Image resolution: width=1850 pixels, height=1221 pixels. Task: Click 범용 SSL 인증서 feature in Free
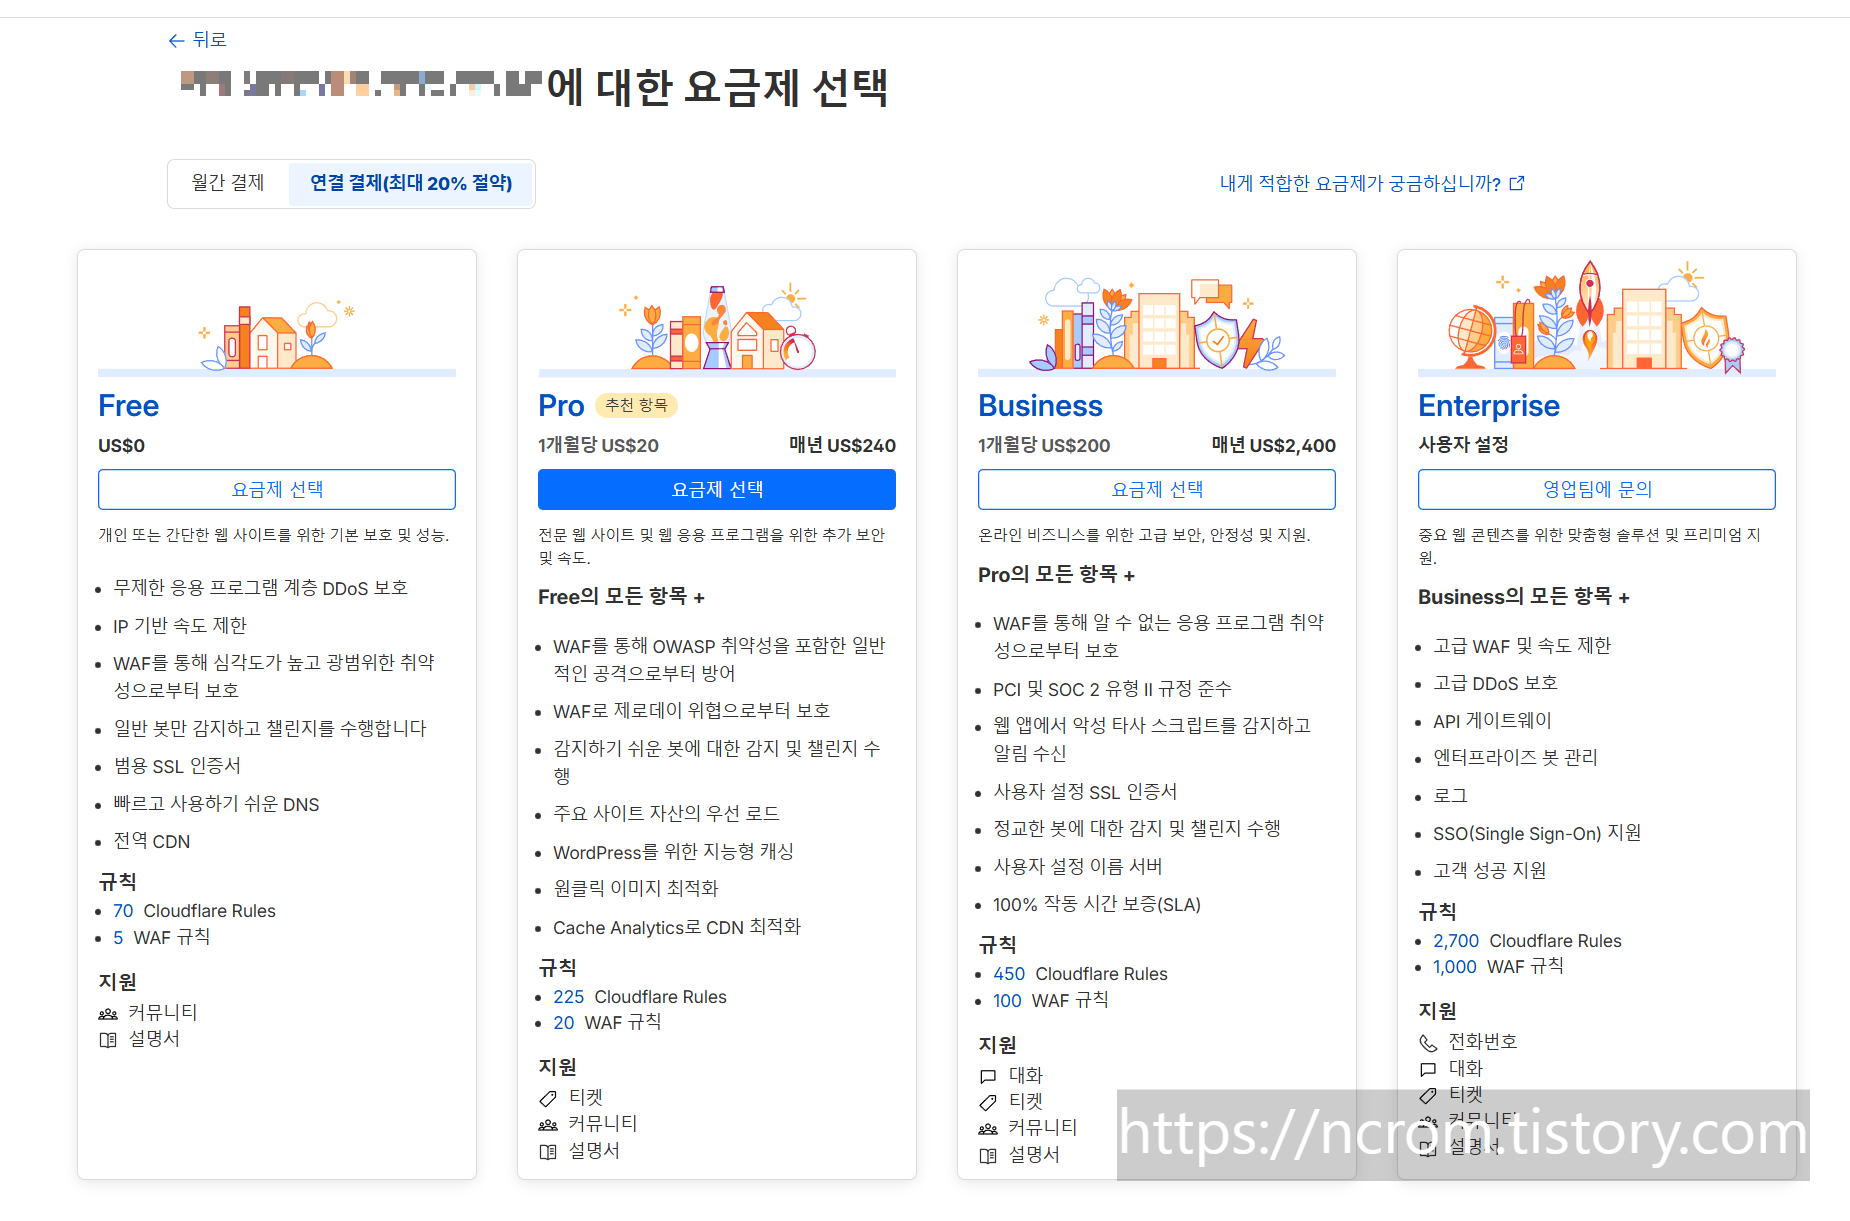tap(177, 766)
